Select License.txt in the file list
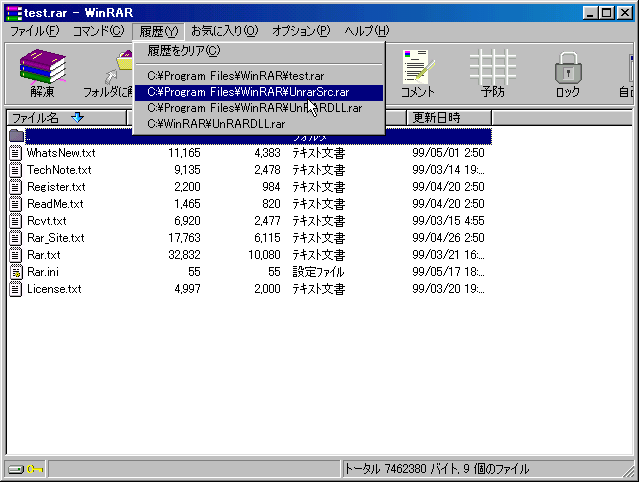The image size is (639, 482). [x=54, y=289]
